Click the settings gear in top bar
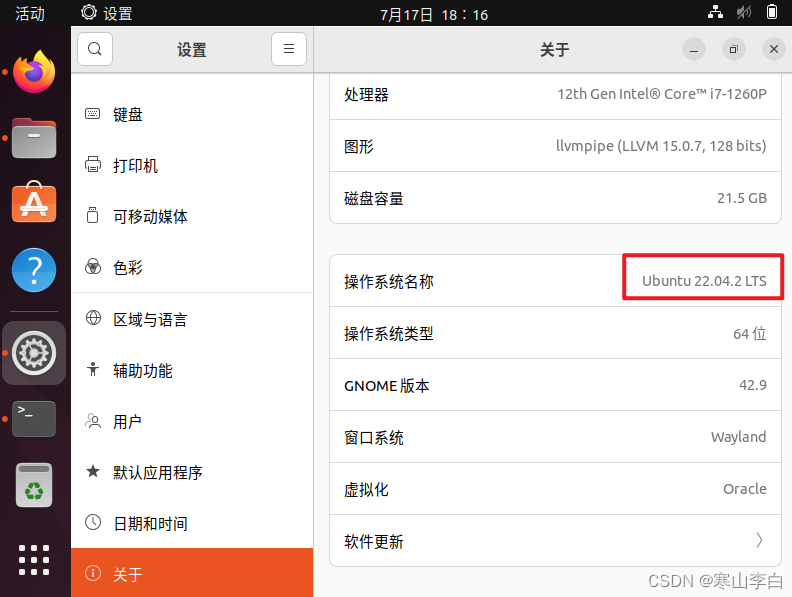Screen dimensions: 792x597 [89, 13]
